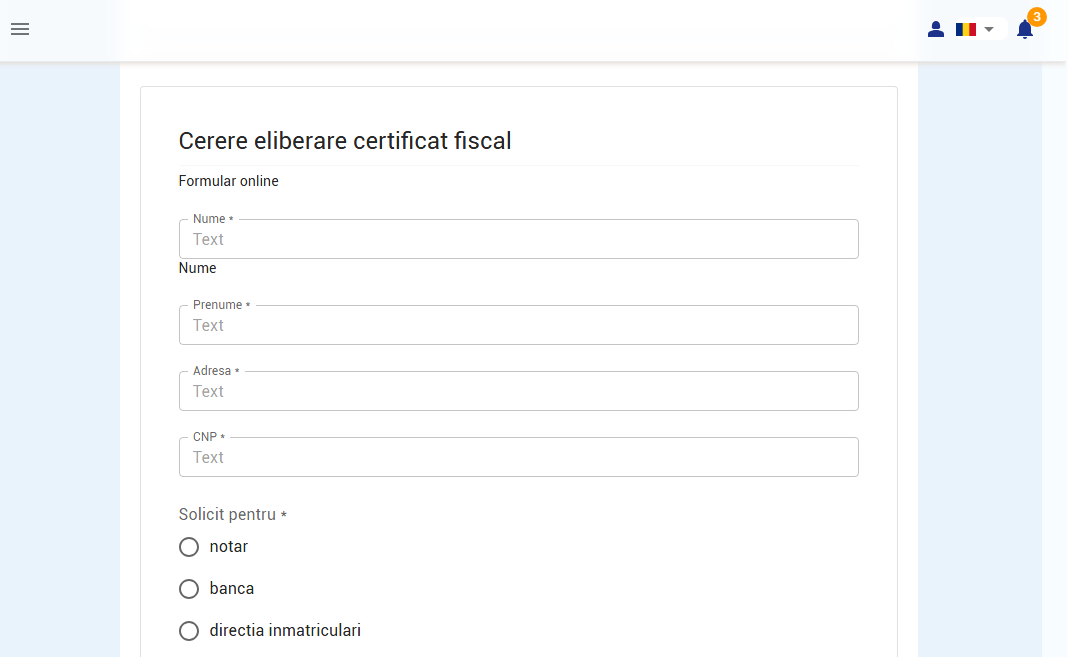The image size is (1068, 657).
Task: Click the 'banca' option label text
Action: pyautogui.click(x=232, y=589)
